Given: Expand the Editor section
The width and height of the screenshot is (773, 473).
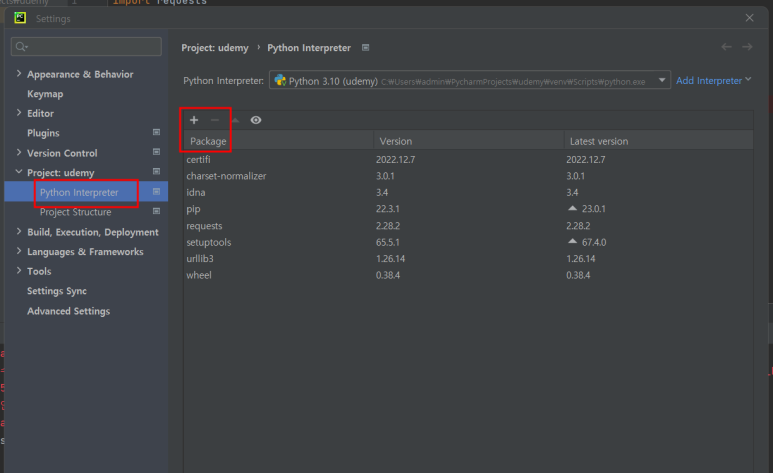Looking at the screenshot, I should [19, 113].
